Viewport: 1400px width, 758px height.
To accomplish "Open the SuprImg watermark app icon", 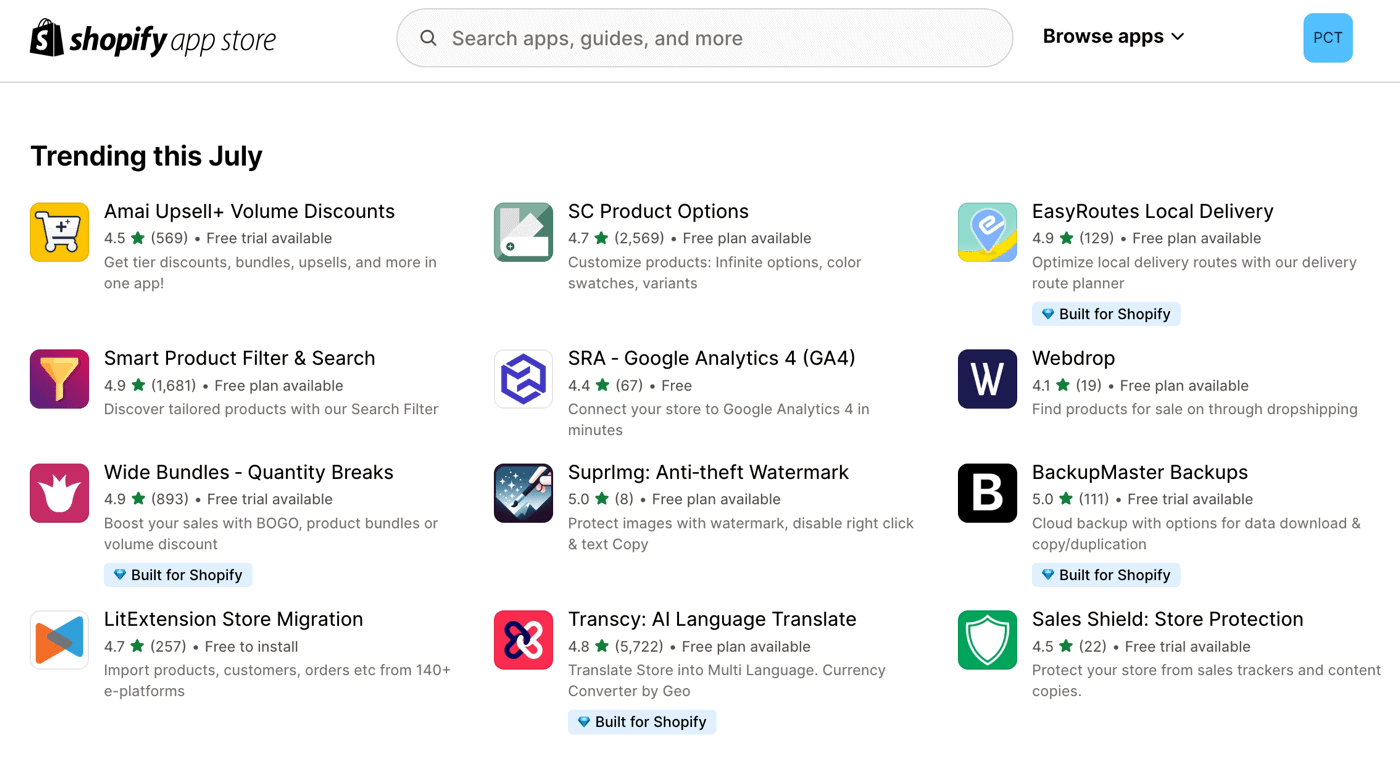I will [523, 493].
